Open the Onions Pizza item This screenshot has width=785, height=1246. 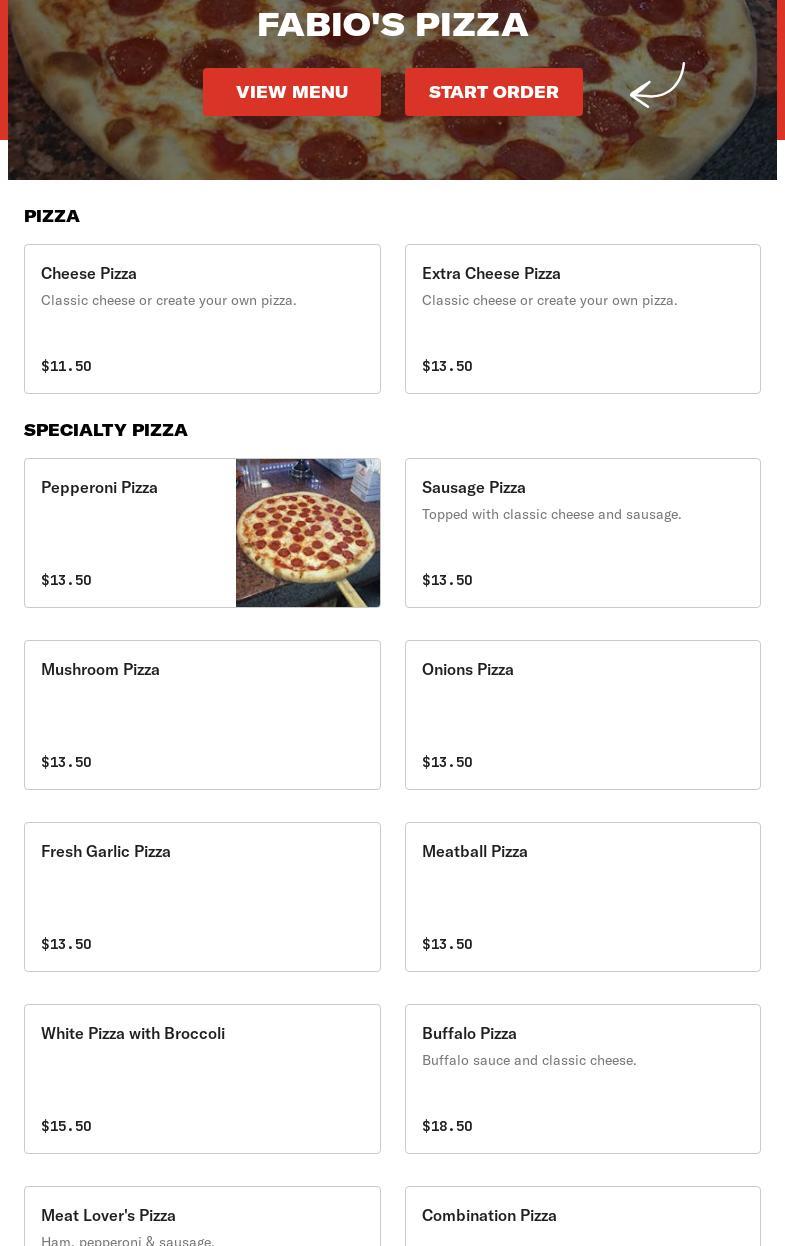(x=582, y=714)
